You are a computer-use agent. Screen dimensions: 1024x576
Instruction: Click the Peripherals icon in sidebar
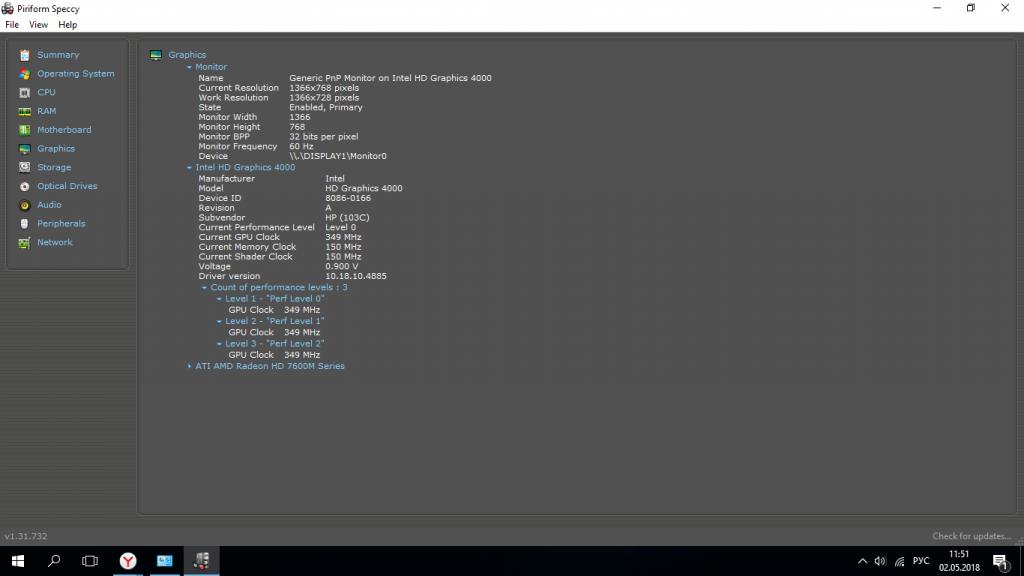25,224
